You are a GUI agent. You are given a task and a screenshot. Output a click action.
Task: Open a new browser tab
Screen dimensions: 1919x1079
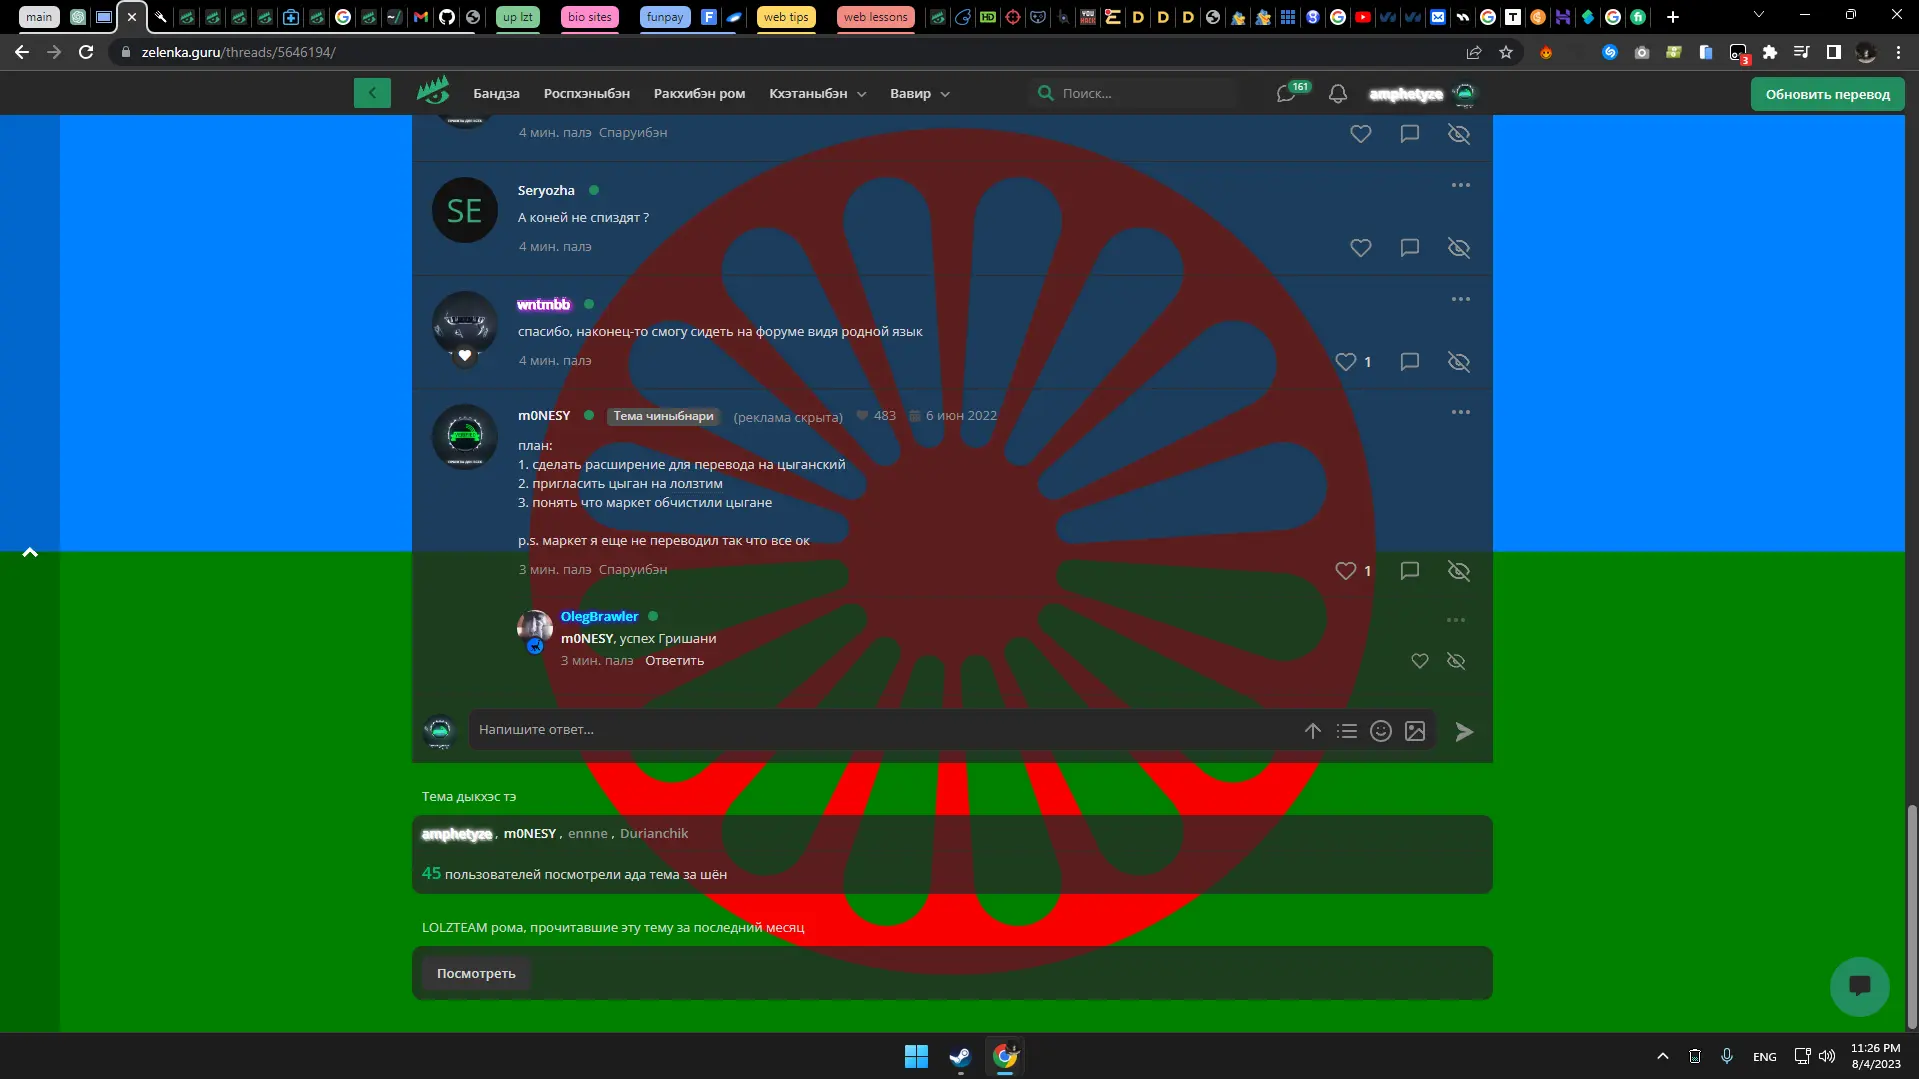(x=1673, y=17)
